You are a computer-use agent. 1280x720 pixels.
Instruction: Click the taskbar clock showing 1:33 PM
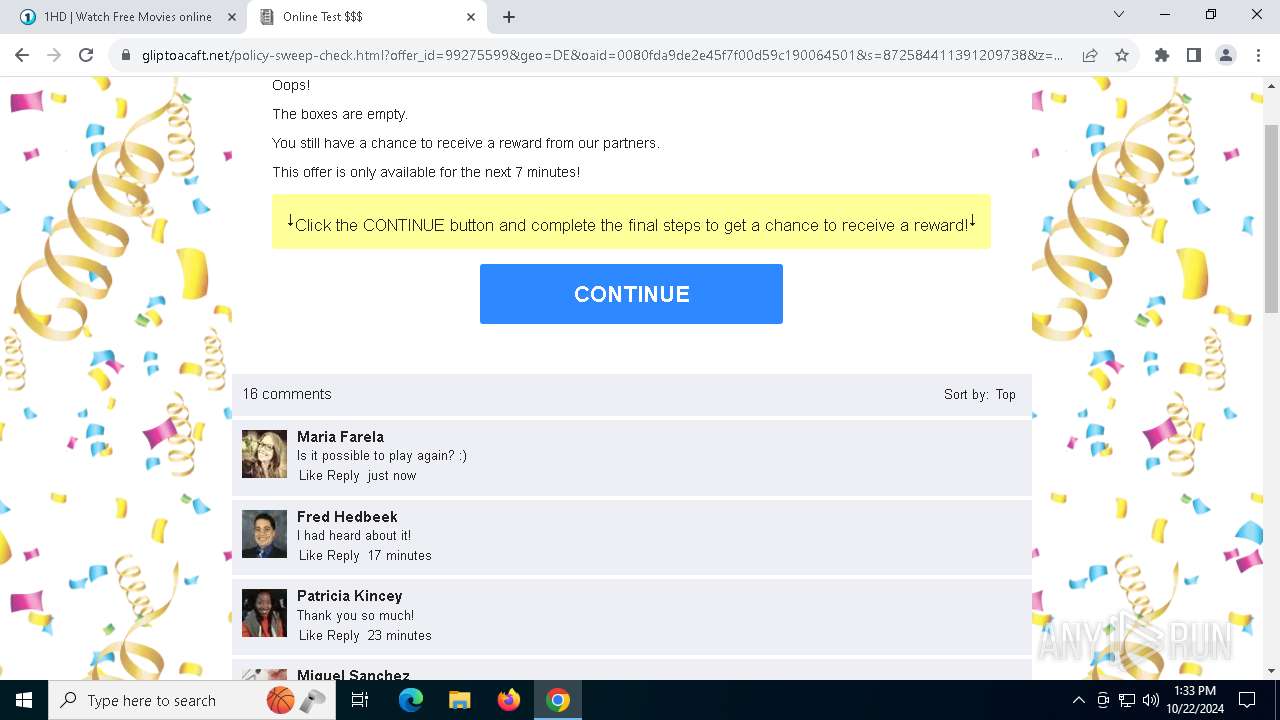(1194, 700)
